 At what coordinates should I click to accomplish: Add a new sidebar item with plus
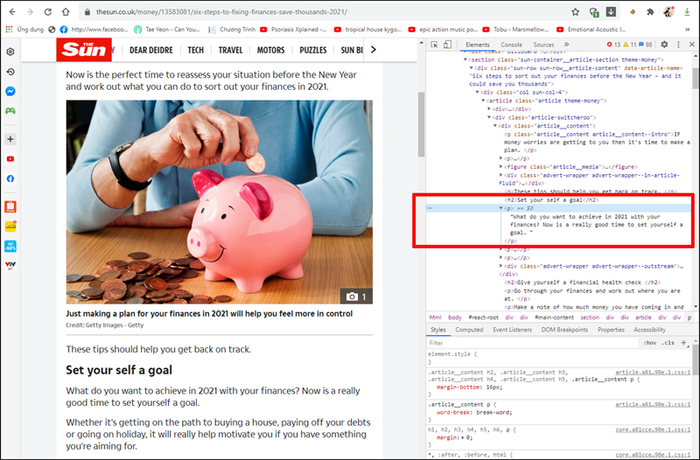10,139
